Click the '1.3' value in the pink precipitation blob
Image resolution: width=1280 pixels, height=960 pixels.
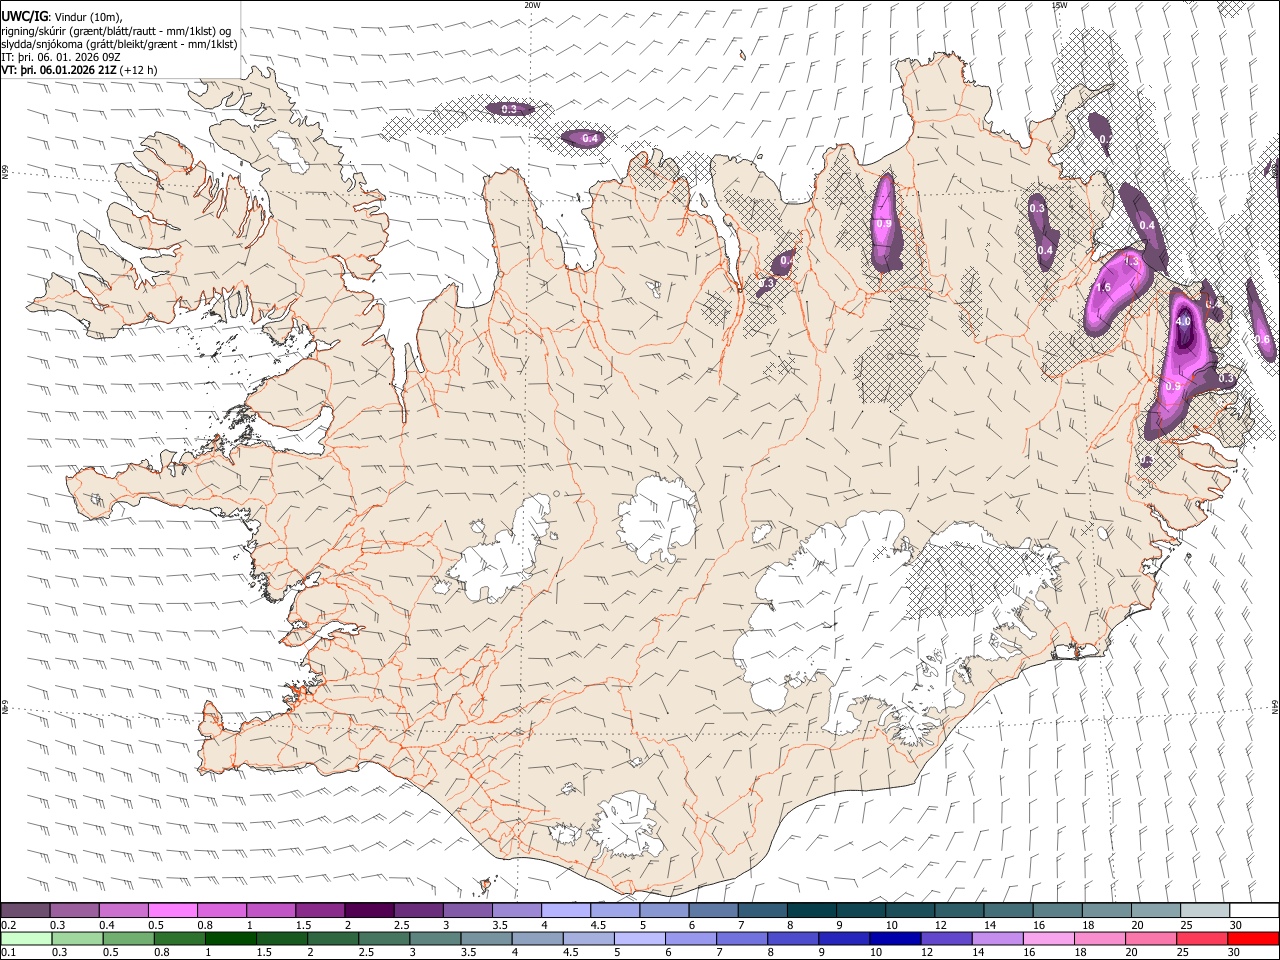point(1132,261)
